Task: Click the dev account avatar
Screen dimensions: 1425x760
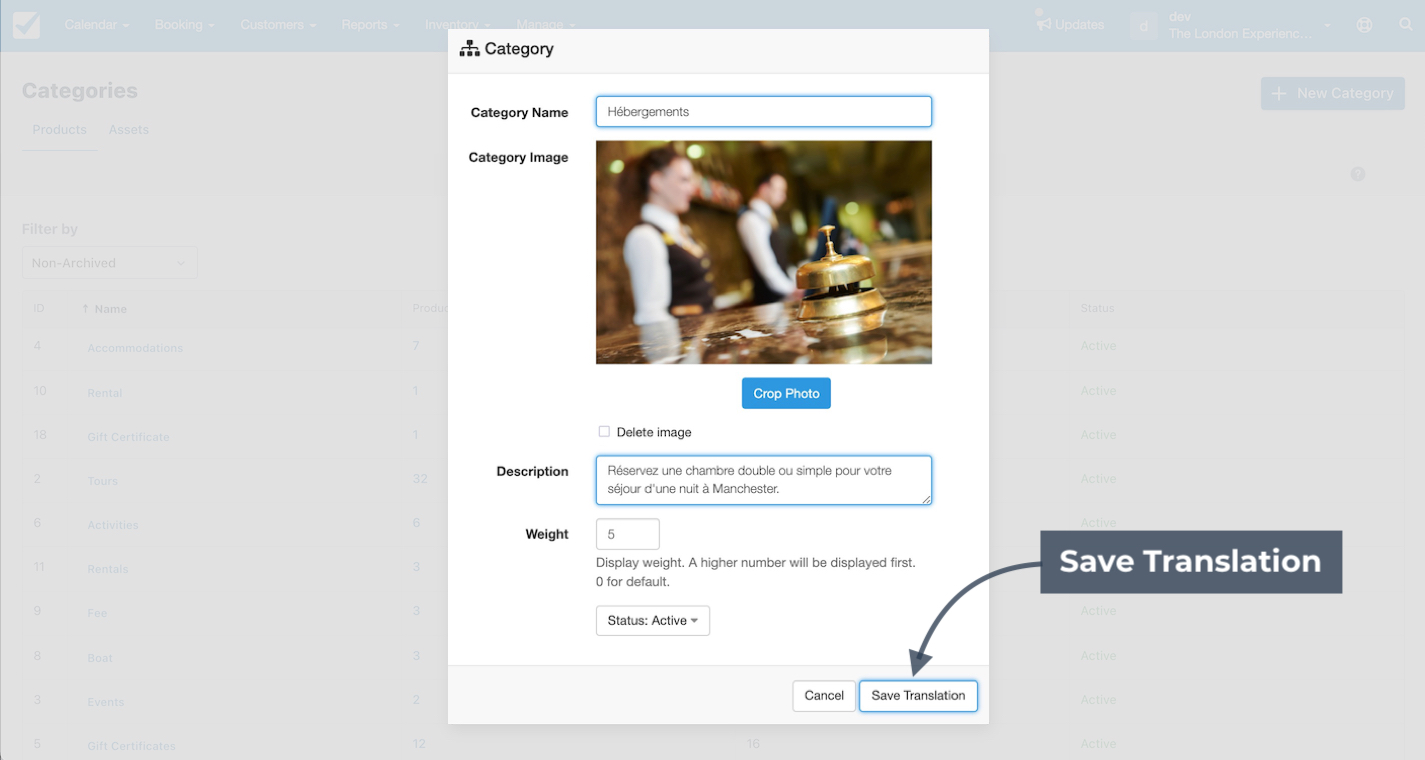Action: click(1144, 25)
